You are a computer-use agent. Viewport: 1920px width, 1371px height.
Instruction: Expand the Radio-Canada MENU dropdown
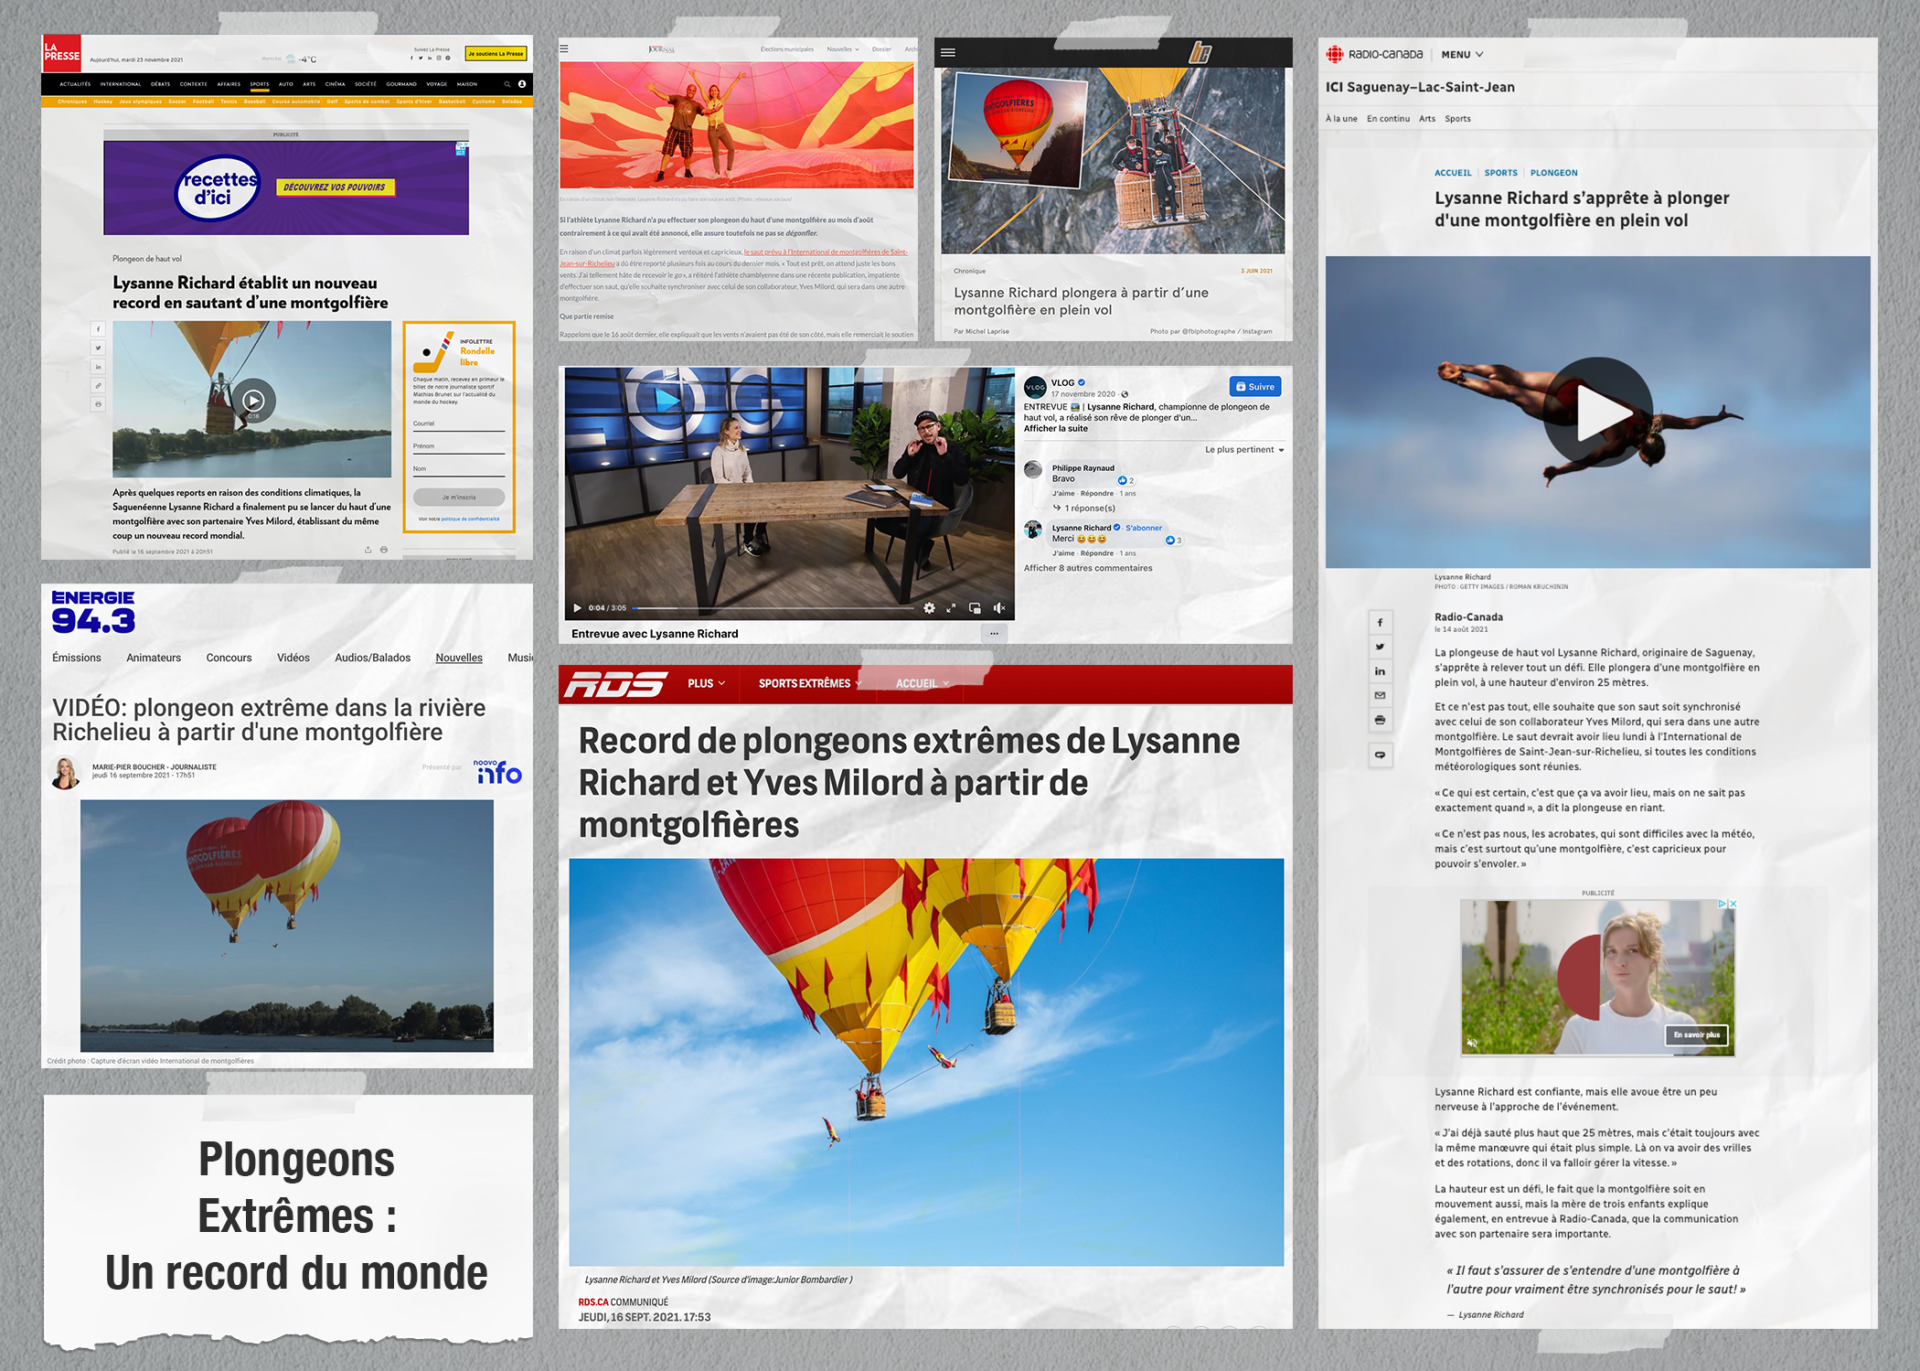pos(1462,55)
